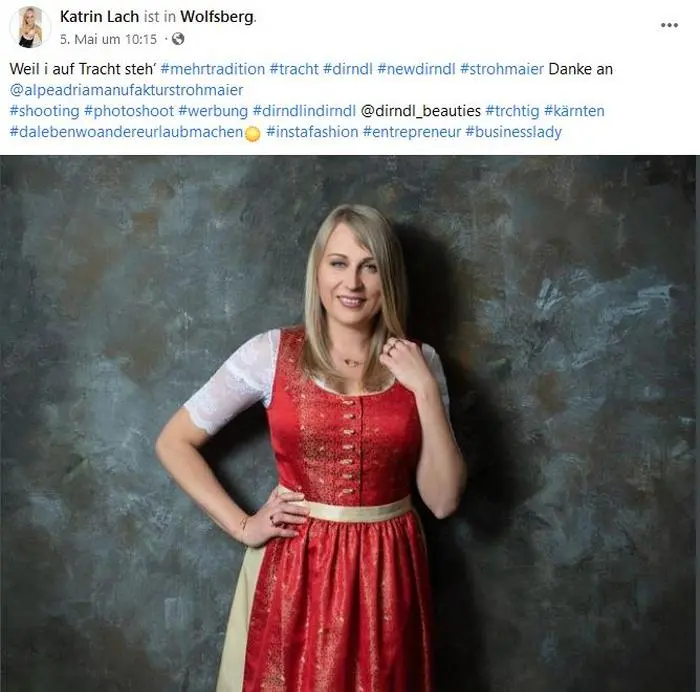Click the post timestamp 5. Mai um 10:15
Viewport: 700px width, 692px height.
(108, 39)
